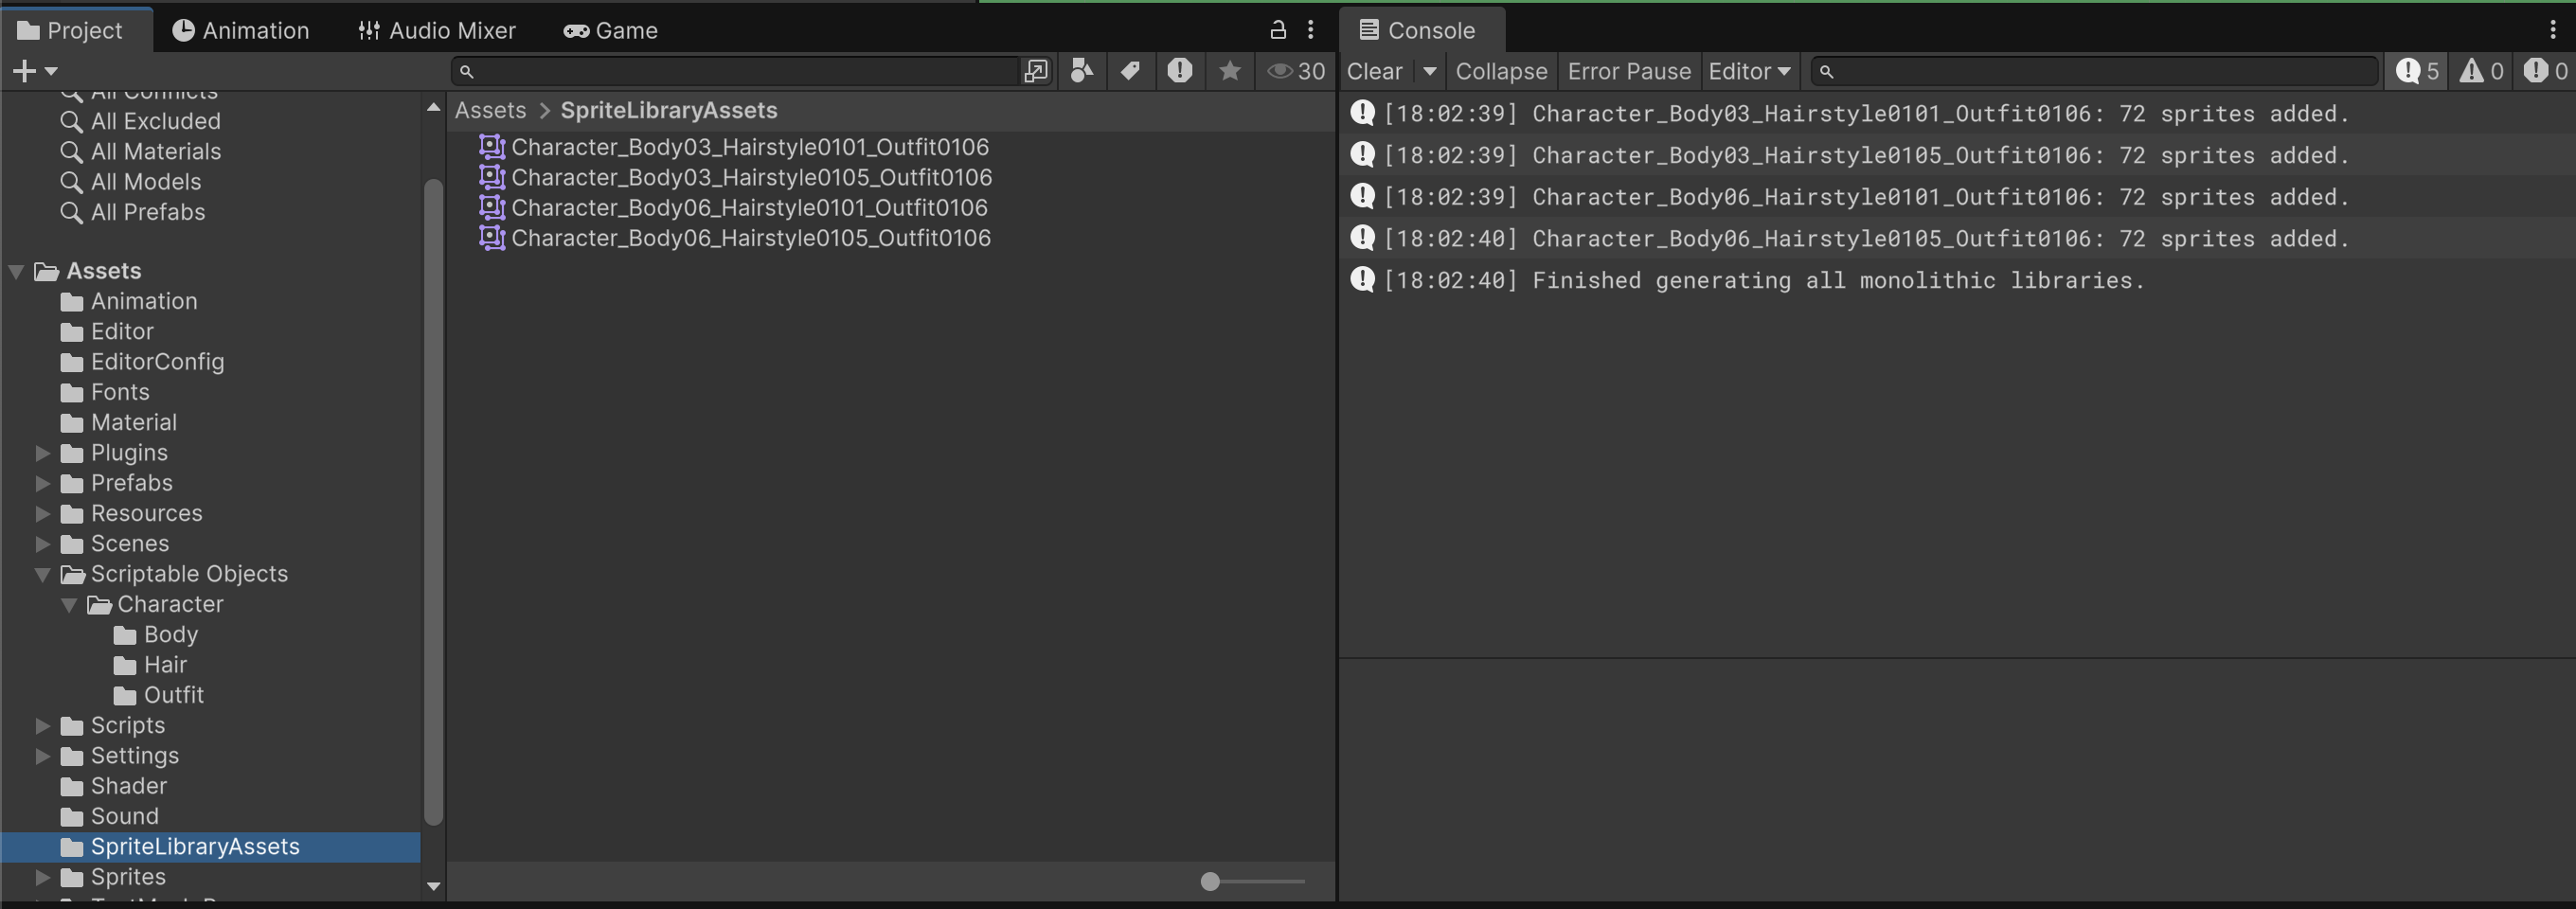The width and height of the screenshot is (2576, 909).
Task: Collapse the Scriptable Objects folder
Action: pos(43,574)
